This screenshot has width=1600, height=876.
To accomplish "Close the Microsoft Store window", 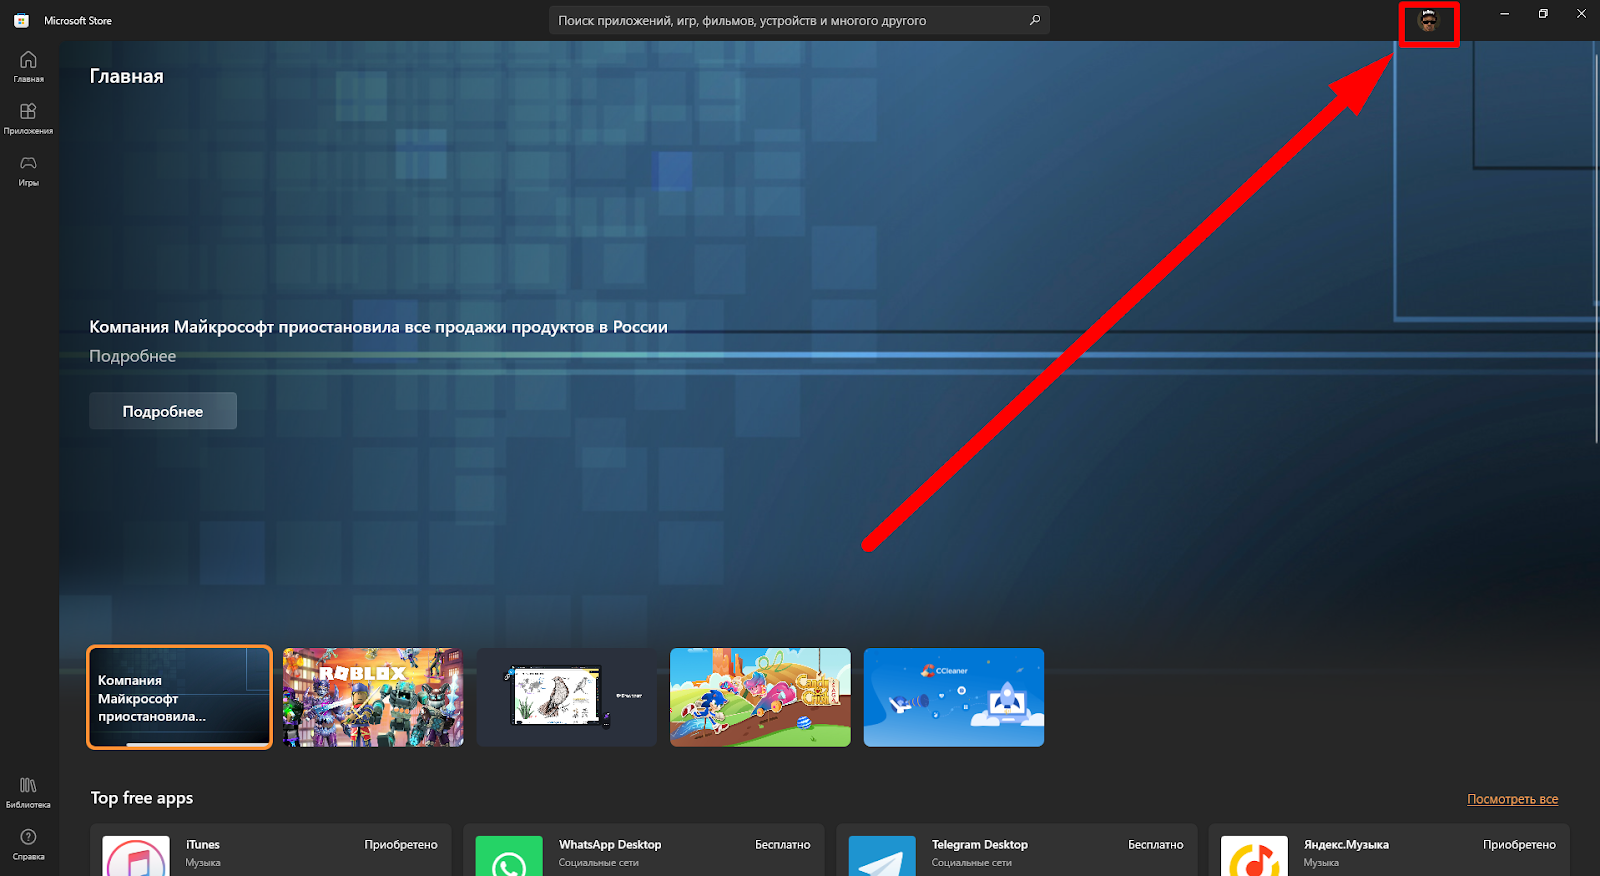I will [1581, 14].
